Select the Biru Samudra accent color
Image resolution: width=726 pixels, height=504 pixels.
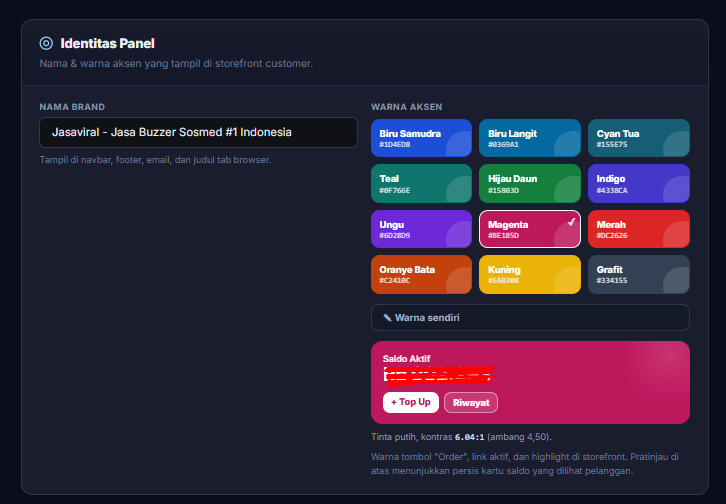point(421,138)
